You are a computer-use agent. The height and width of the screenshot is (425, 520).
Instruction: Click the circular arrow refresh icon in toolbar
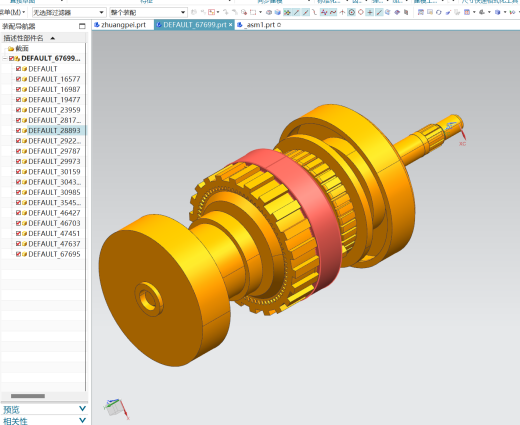pyautogui.click(x=439, y=12)
